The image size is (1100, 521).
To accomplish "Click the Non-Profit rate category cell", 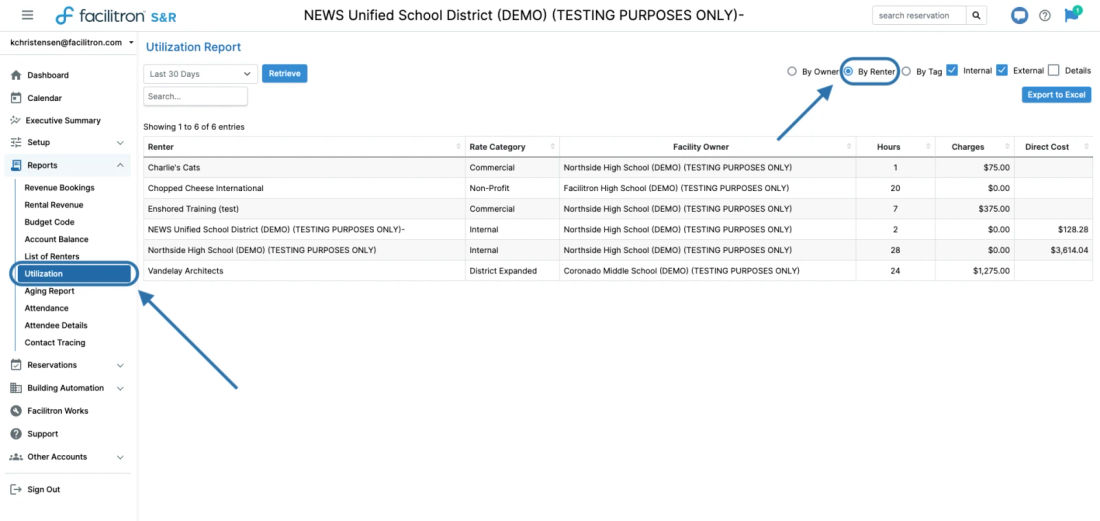I will [512, 188].
